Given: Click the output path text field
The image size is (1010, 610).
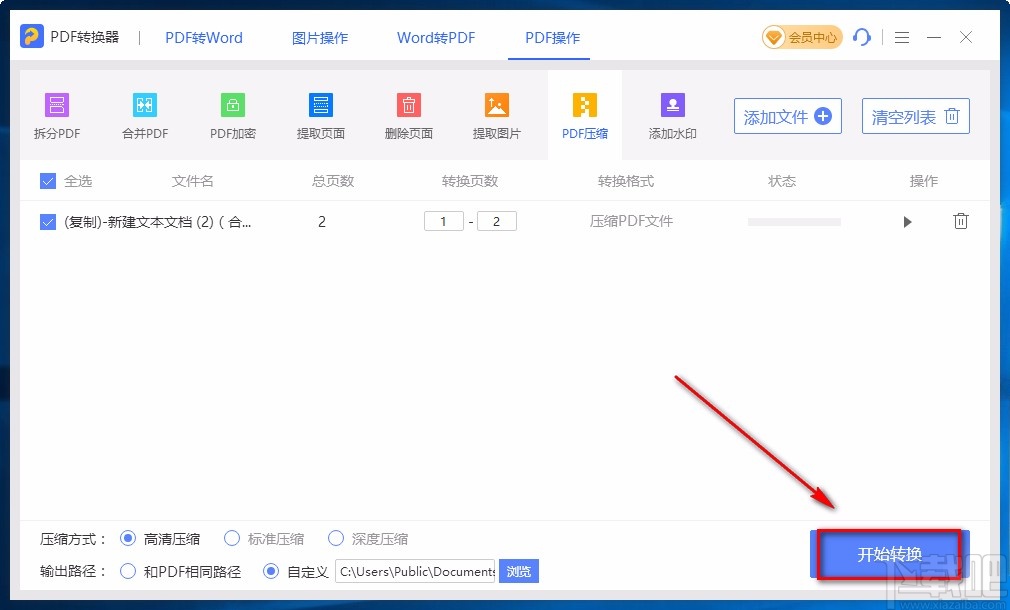Looking at the screenshot, I should click(x=415, y=571).
